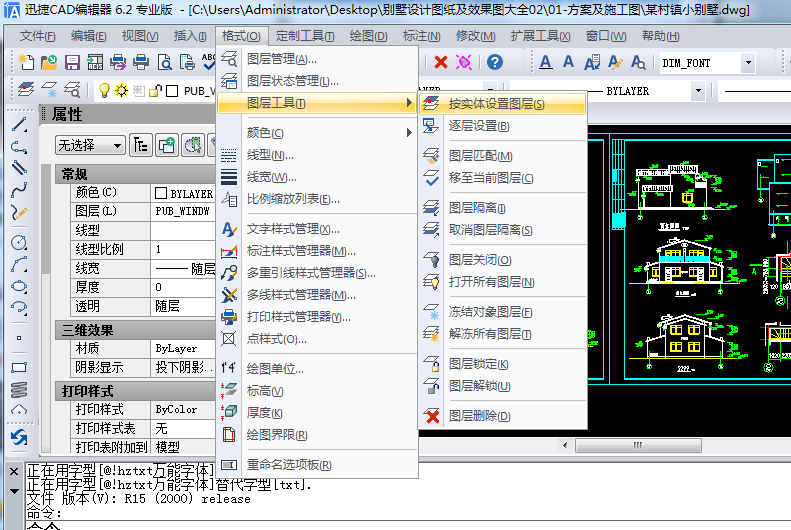791x530 pixels.
Task: Collapse the 打印样式 properties section
Action: [x=135, y=391]
